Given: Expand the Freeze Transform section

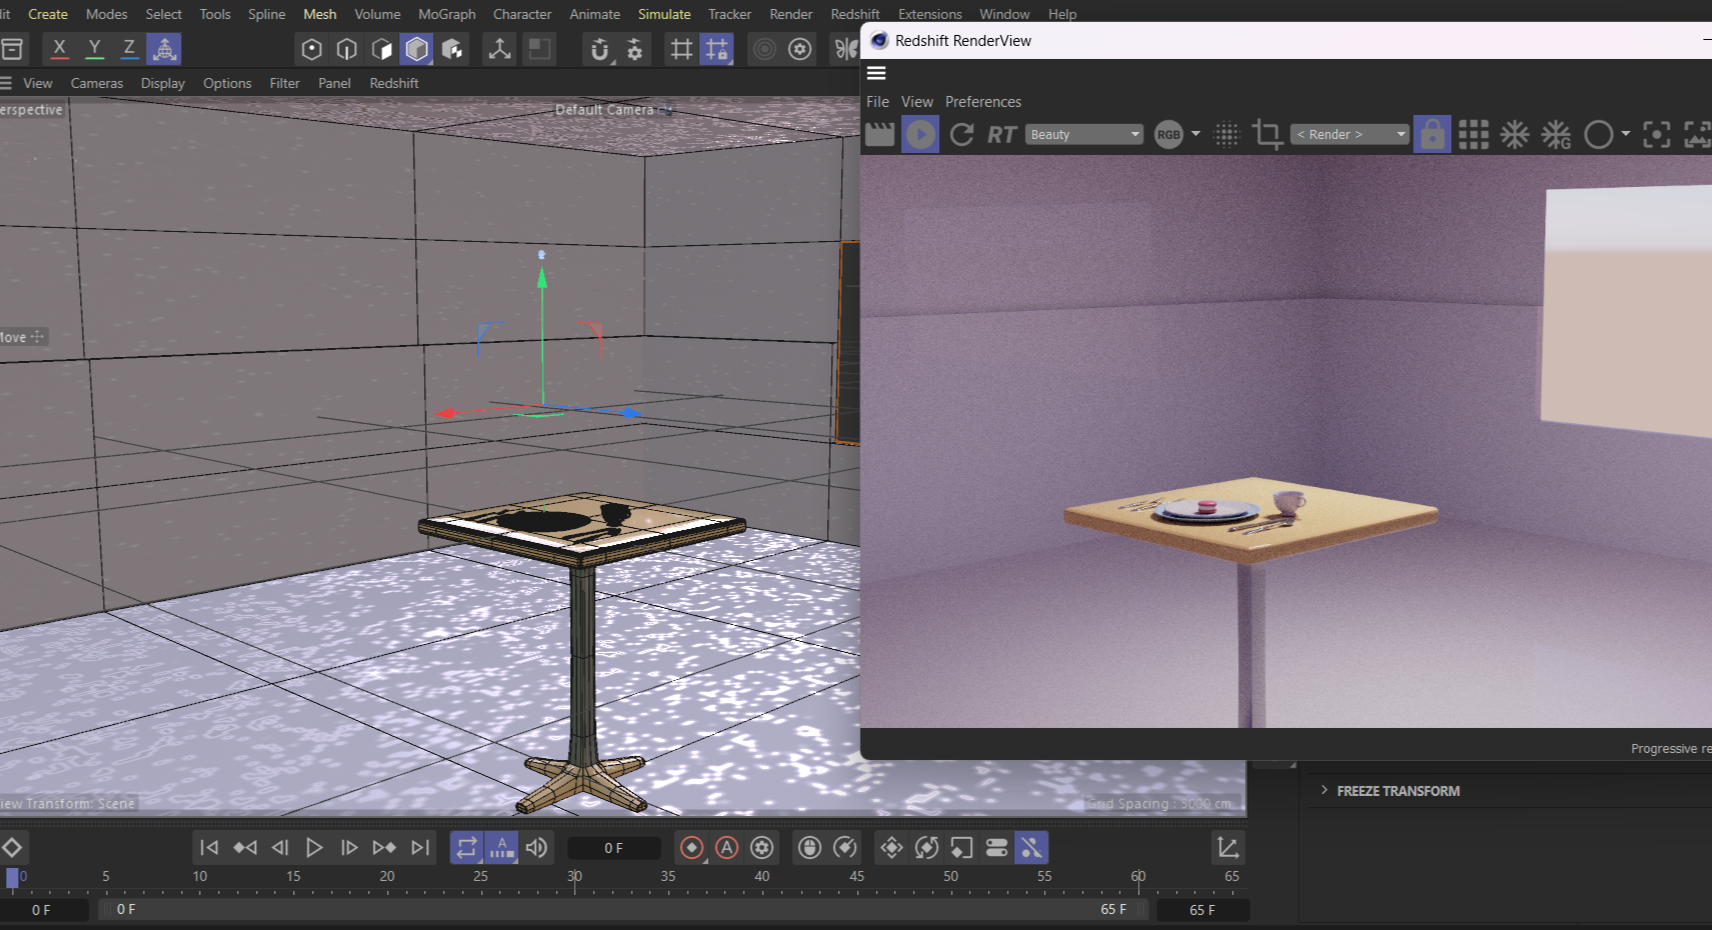Looking at the screenshot, I should (x=1324, y=790).
